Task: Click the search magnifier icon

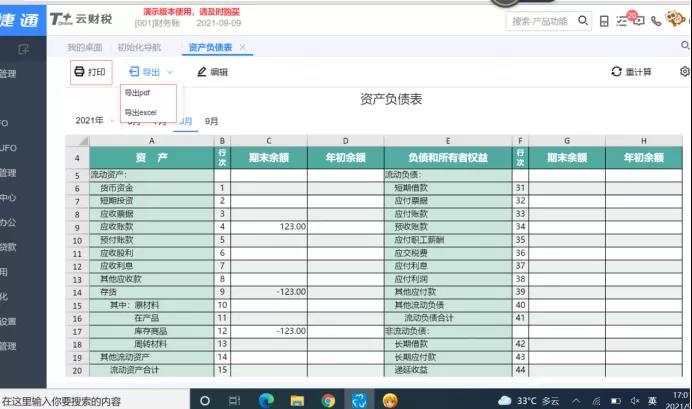Action: 583,20
